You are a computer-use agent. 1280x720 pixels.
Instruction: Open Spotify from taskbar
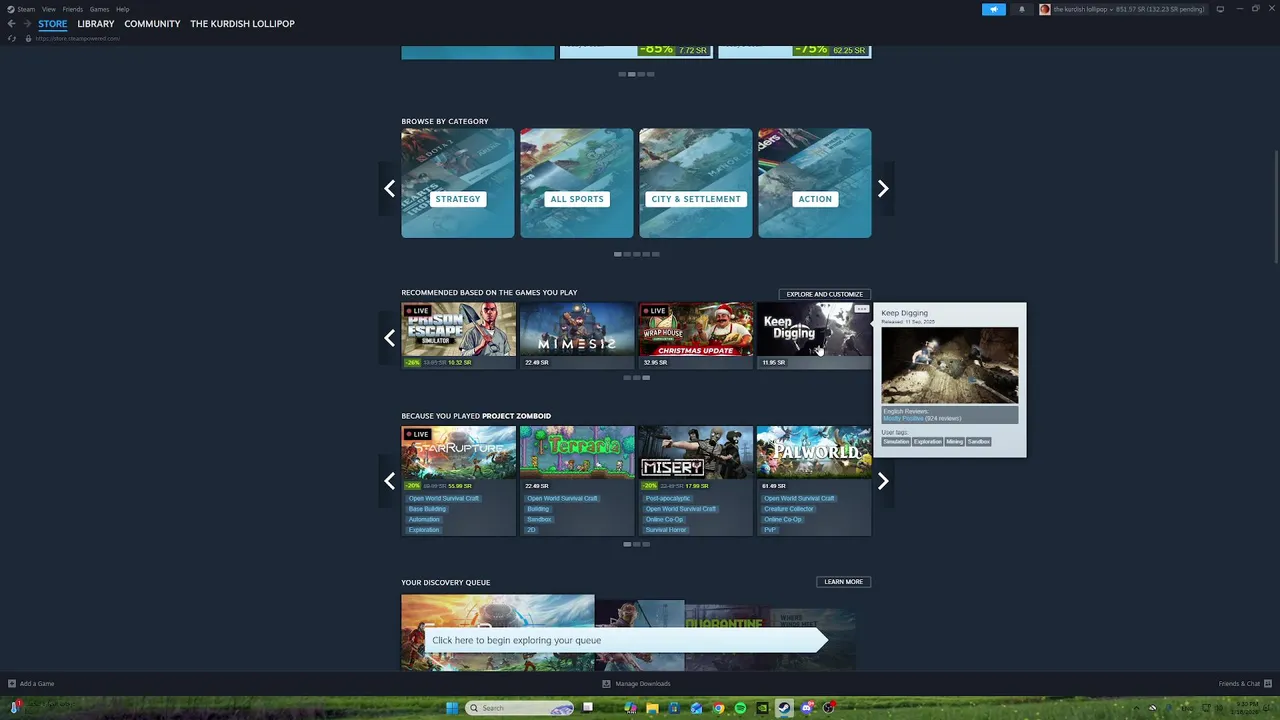pyautogui.click(x=740, y=708)
